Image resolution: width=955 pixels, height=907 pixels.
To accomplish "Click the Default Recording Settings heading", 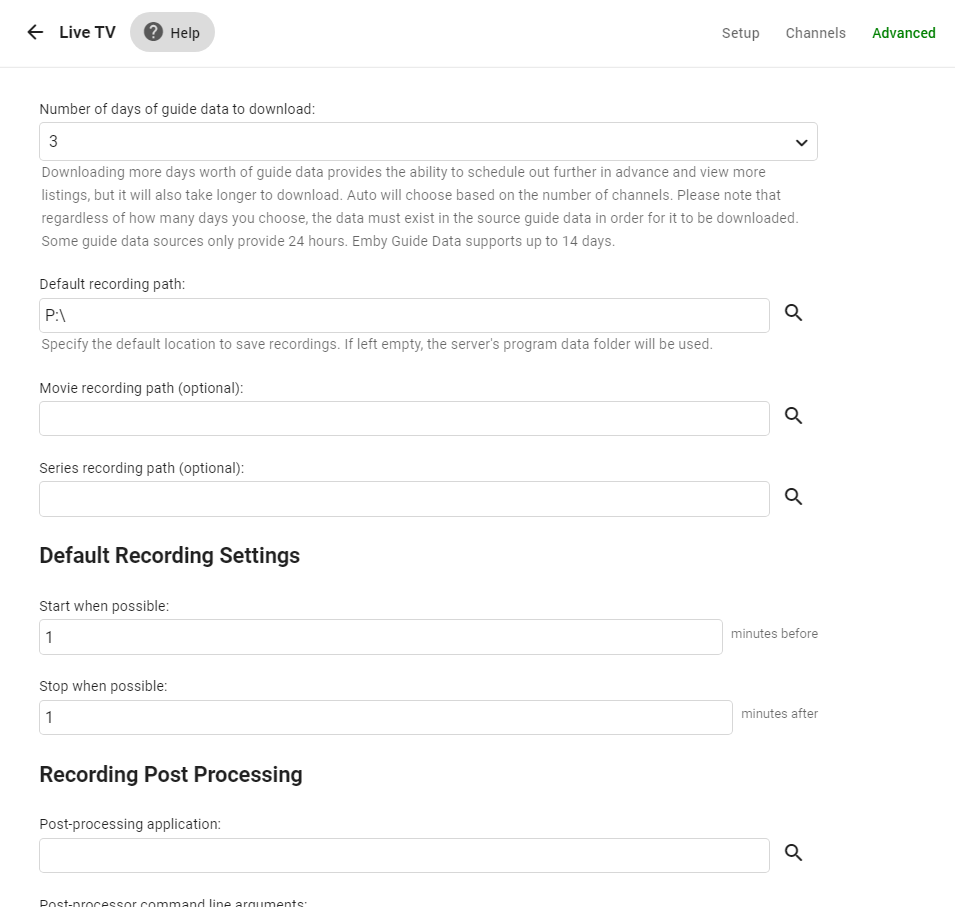I will (x=169, y=555).
